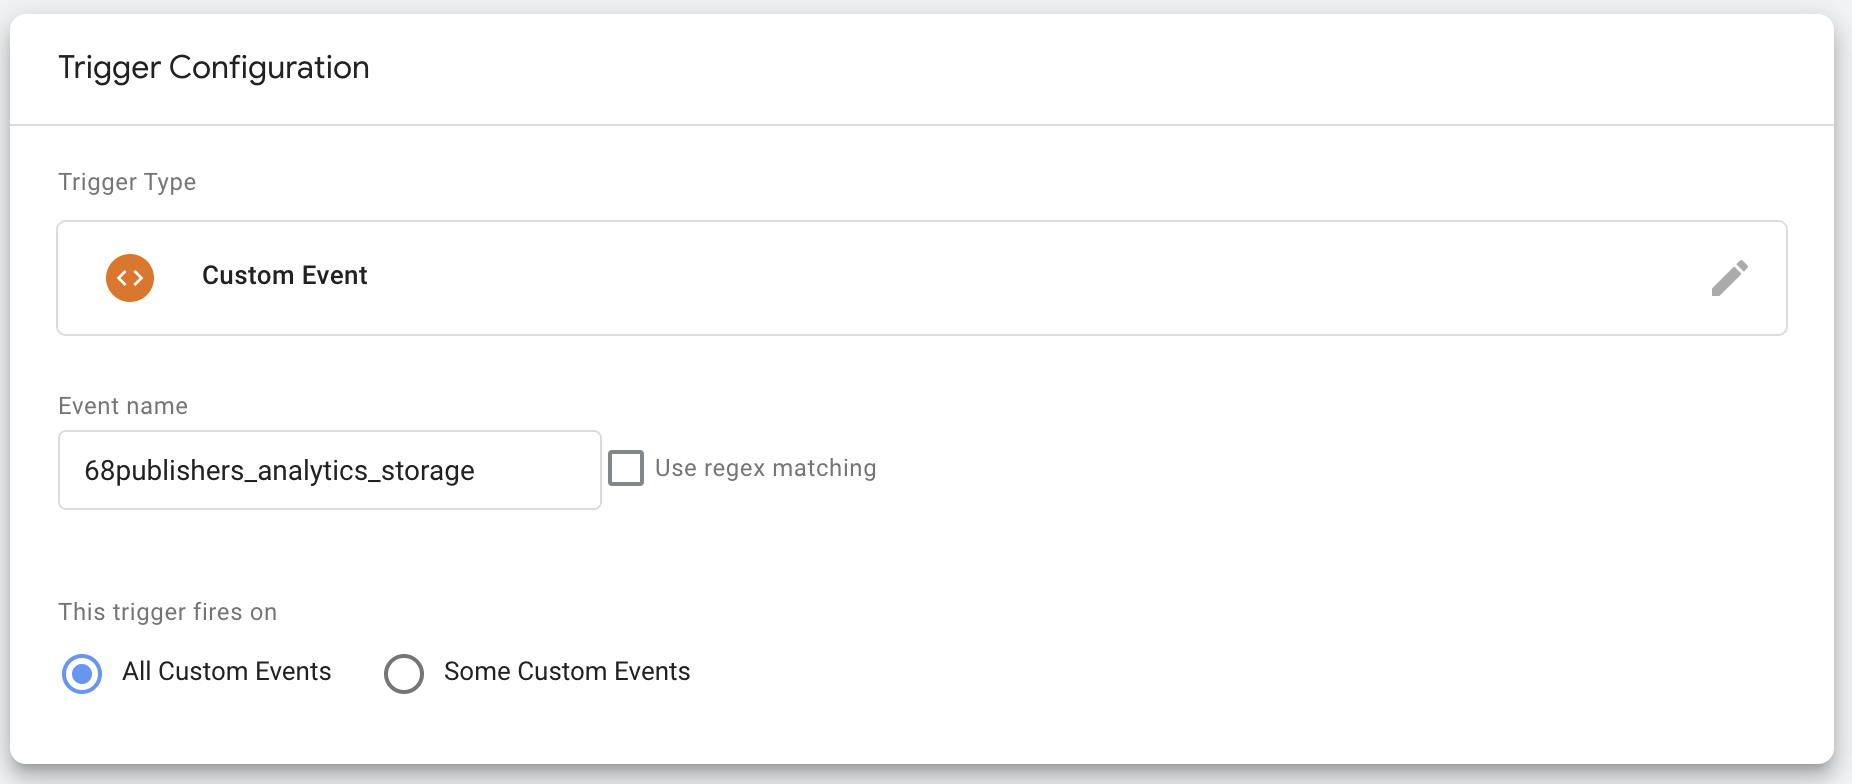Viewport: 1852px width, 784px height.
Task: Click the Some Custom Events label text
Action: pyautogui.click(x=567, y=672)
